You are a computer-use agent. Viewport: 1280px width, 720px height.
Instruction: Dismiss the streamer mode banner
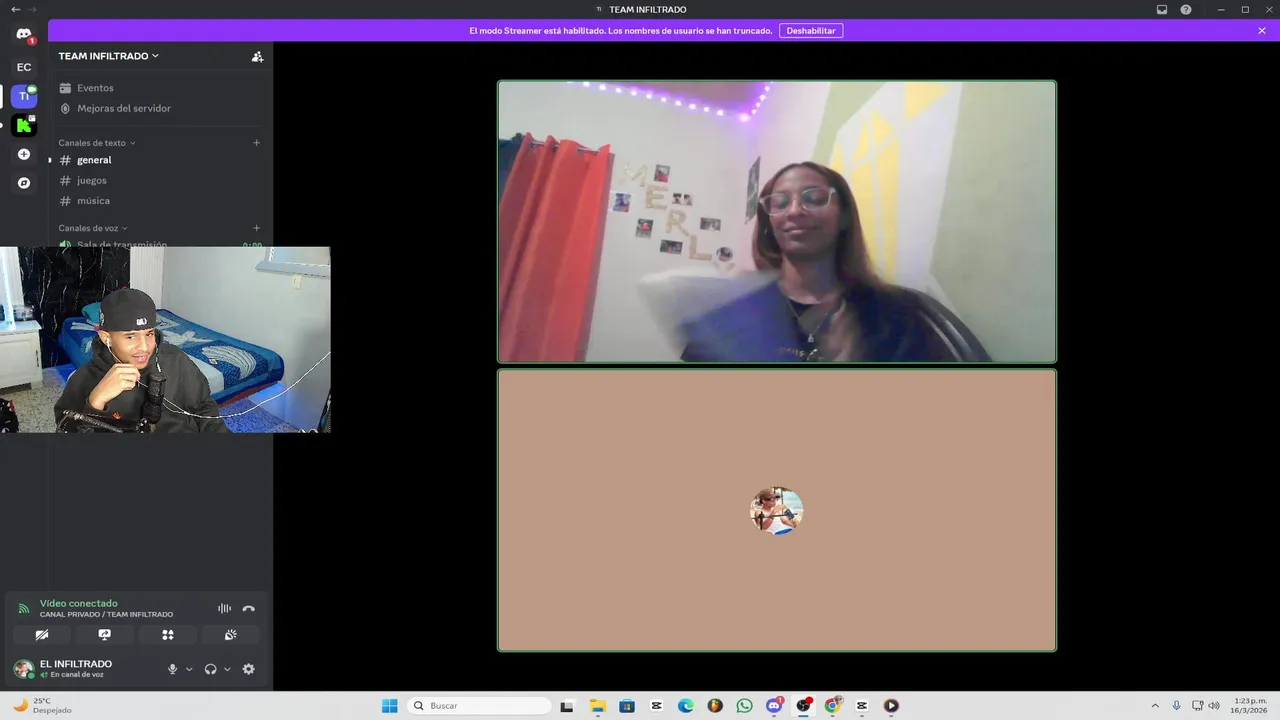coord(1262,31)
